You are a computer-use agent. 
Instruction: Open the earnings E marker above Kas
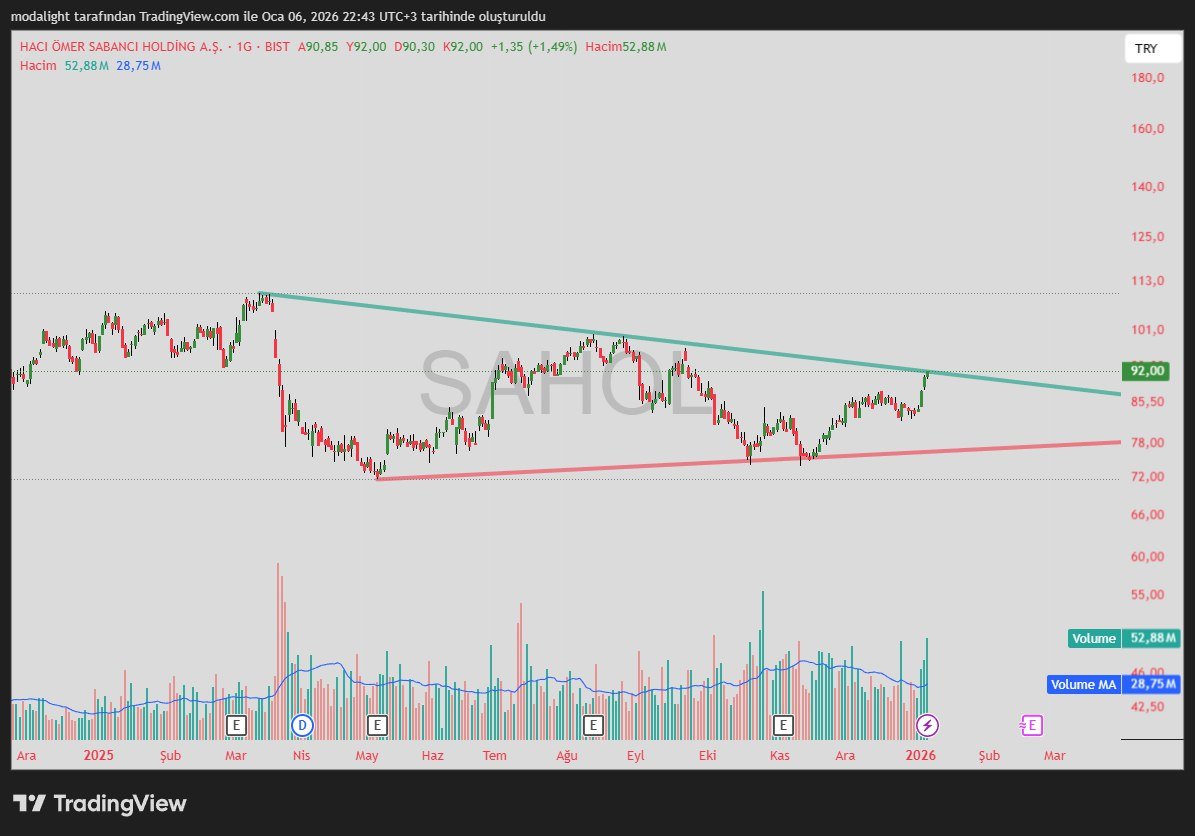[x=783, y=725]
